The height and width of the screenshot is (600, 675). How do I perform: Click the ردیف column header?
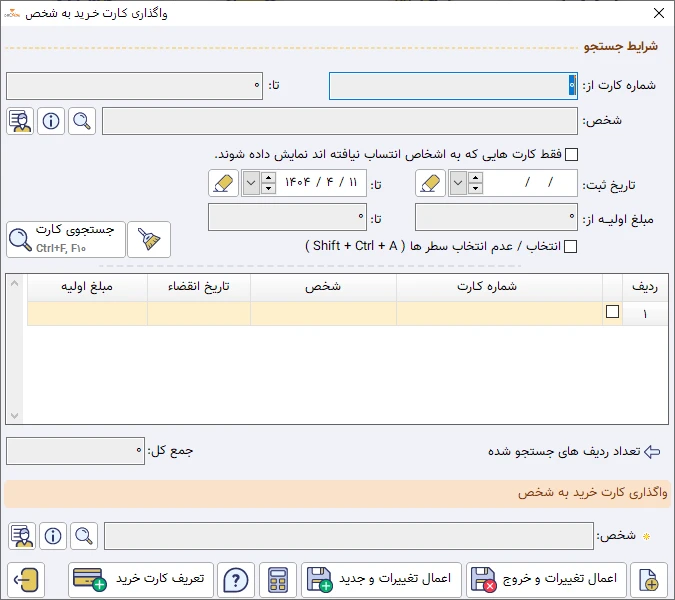645,287
